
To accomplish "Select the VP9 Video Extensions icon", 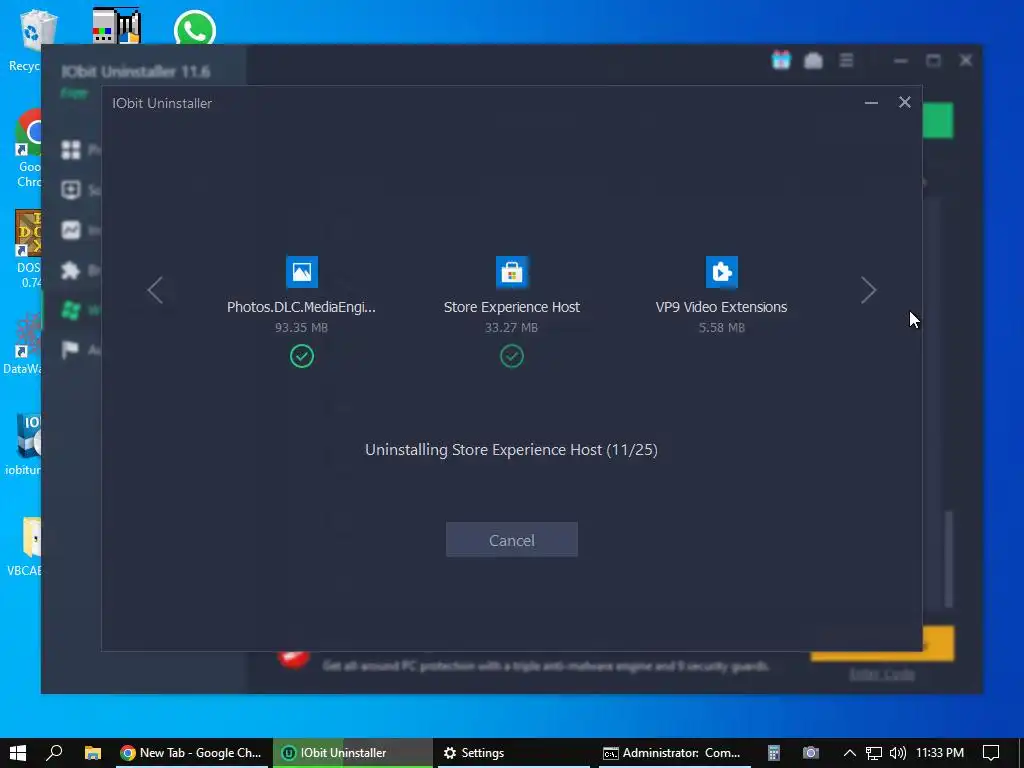I will coord(722,272).
